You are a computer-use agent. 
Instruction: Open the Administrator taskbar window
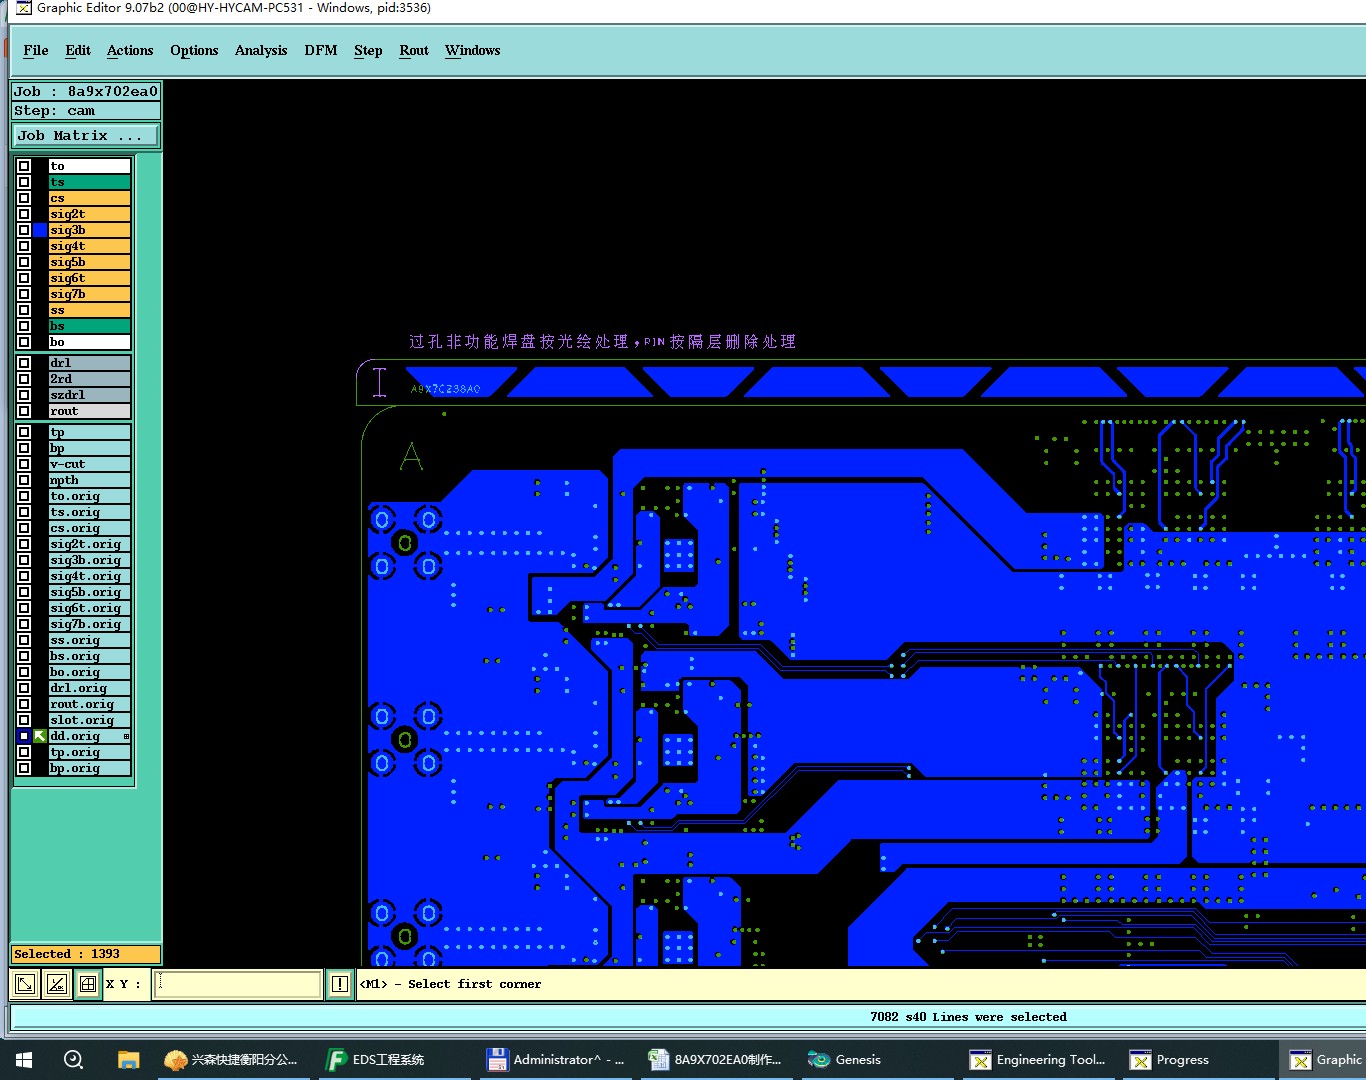pyautogui.click(x=556, y=1060)
